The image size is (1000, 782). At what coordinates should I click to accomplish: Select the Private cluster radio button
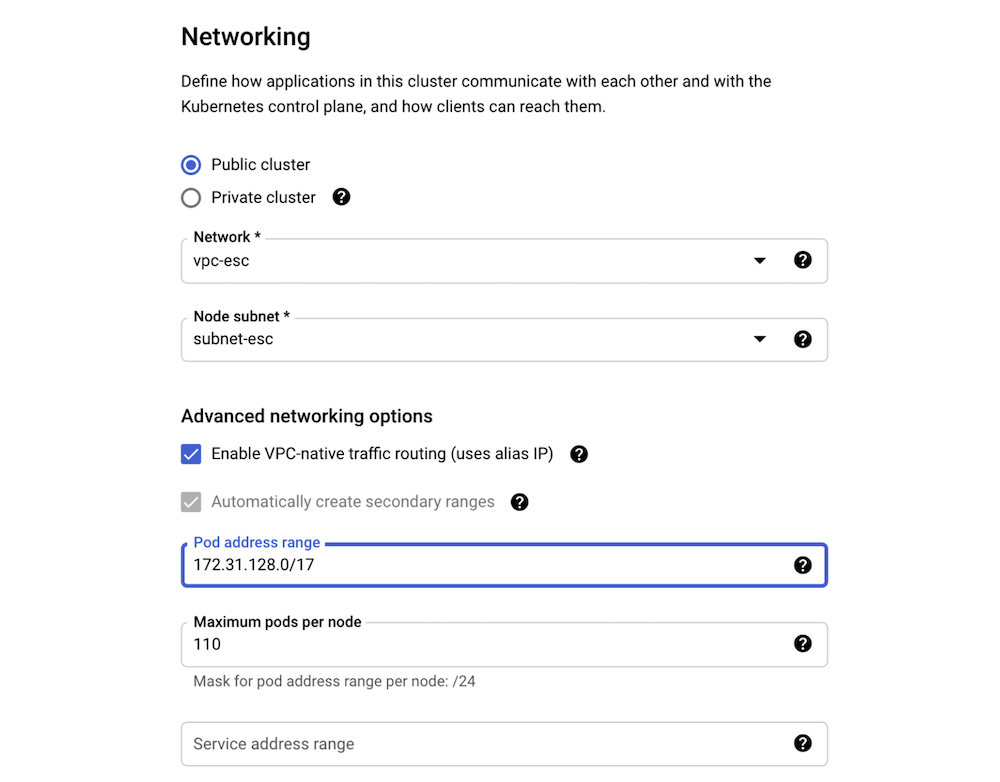pyautogui.click(x=190, y=197)
